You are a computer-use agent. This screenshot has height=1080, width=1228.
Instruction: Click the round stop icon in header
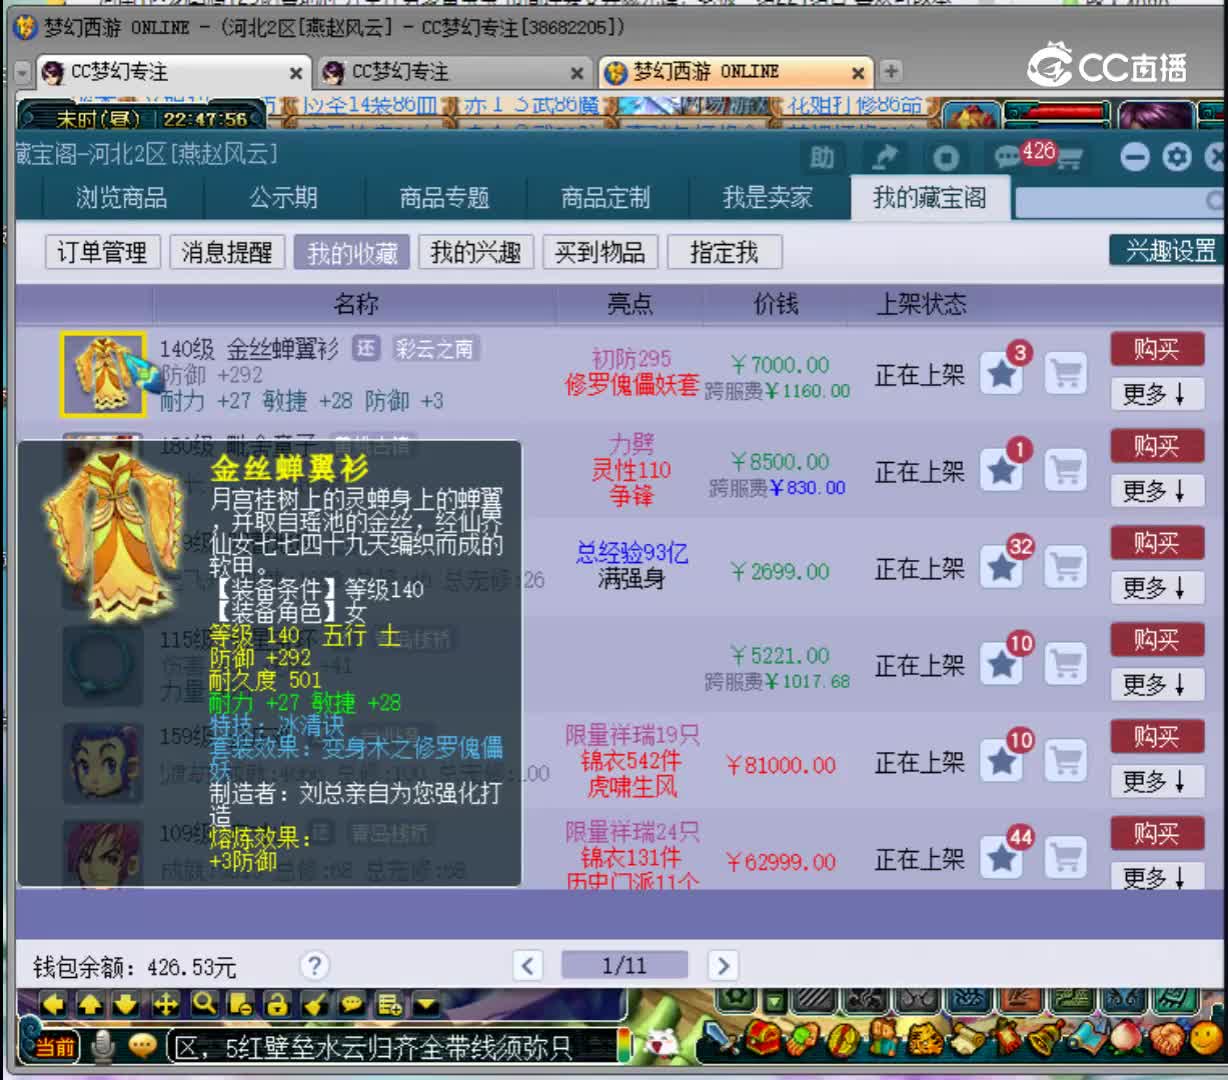946,157
